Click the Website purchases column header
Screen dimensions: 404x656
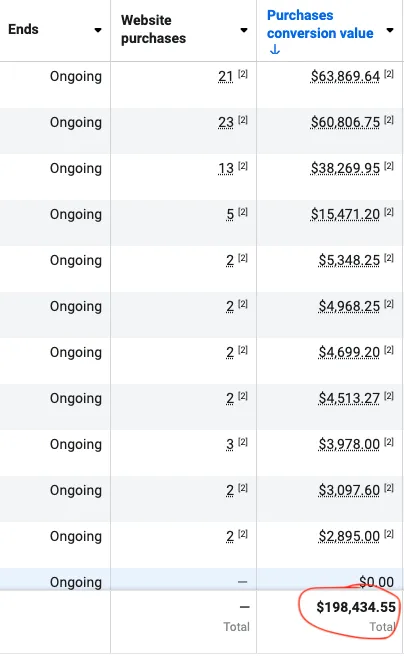tap(153, 29)
